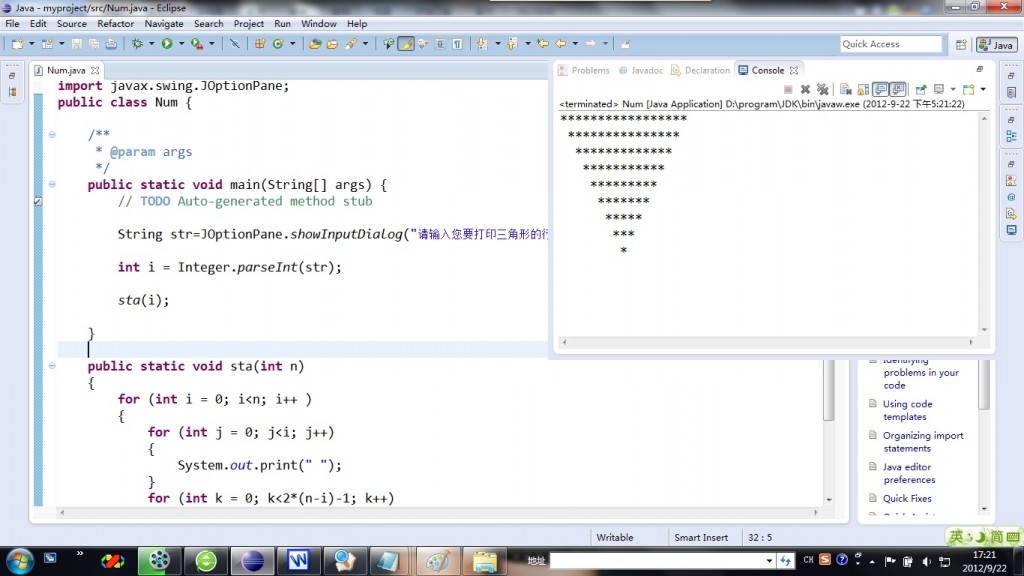Screen dimensions: 1024x576
Task: Open the Quick Fixes help link
Action: 909,498
